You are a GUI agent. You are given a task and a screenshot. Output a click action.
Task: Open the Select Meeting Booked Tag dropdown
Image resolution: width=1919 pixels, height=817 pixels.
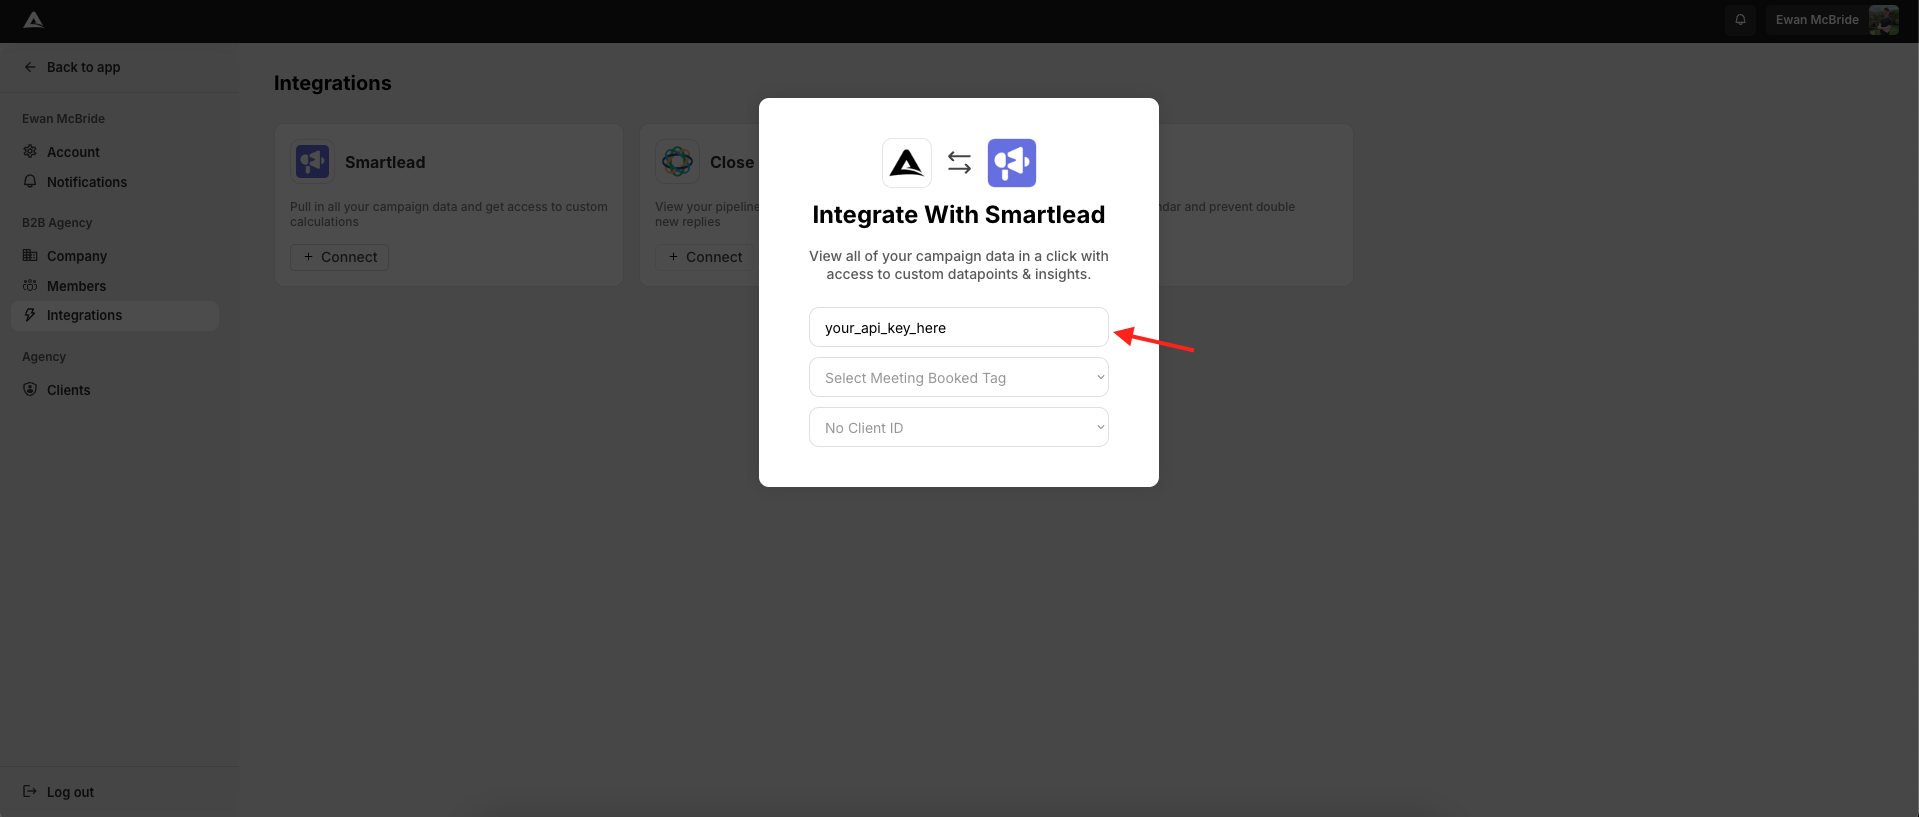pos(958,378)
